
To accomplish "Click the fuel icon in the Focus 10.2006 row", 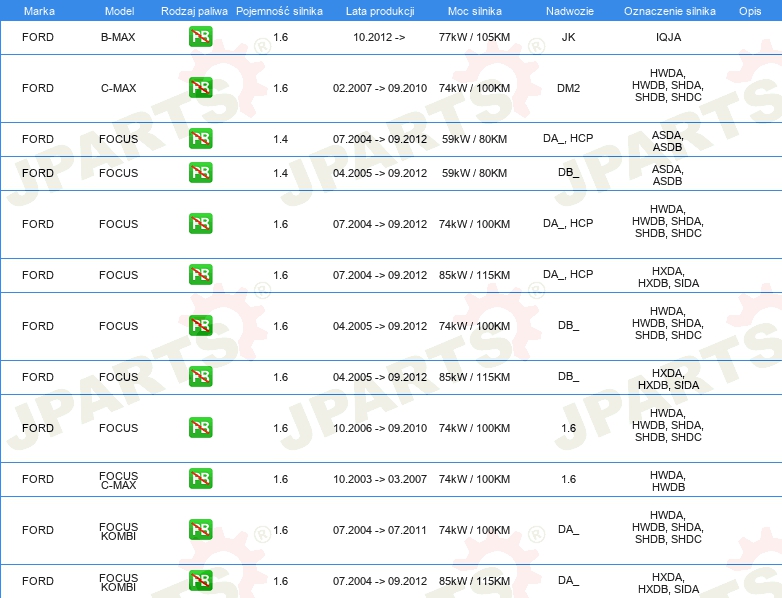I will (x=200, y=428).
